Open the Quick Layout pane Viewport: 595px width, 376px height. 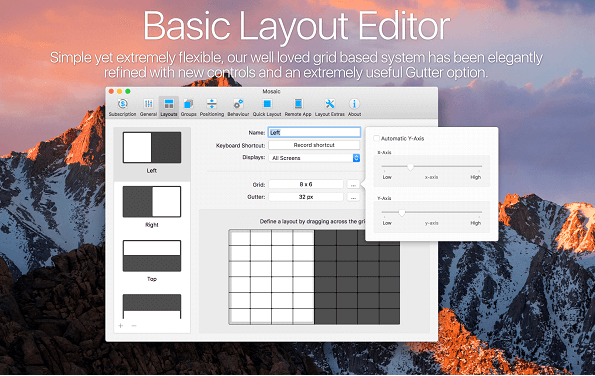coord(267,107)
